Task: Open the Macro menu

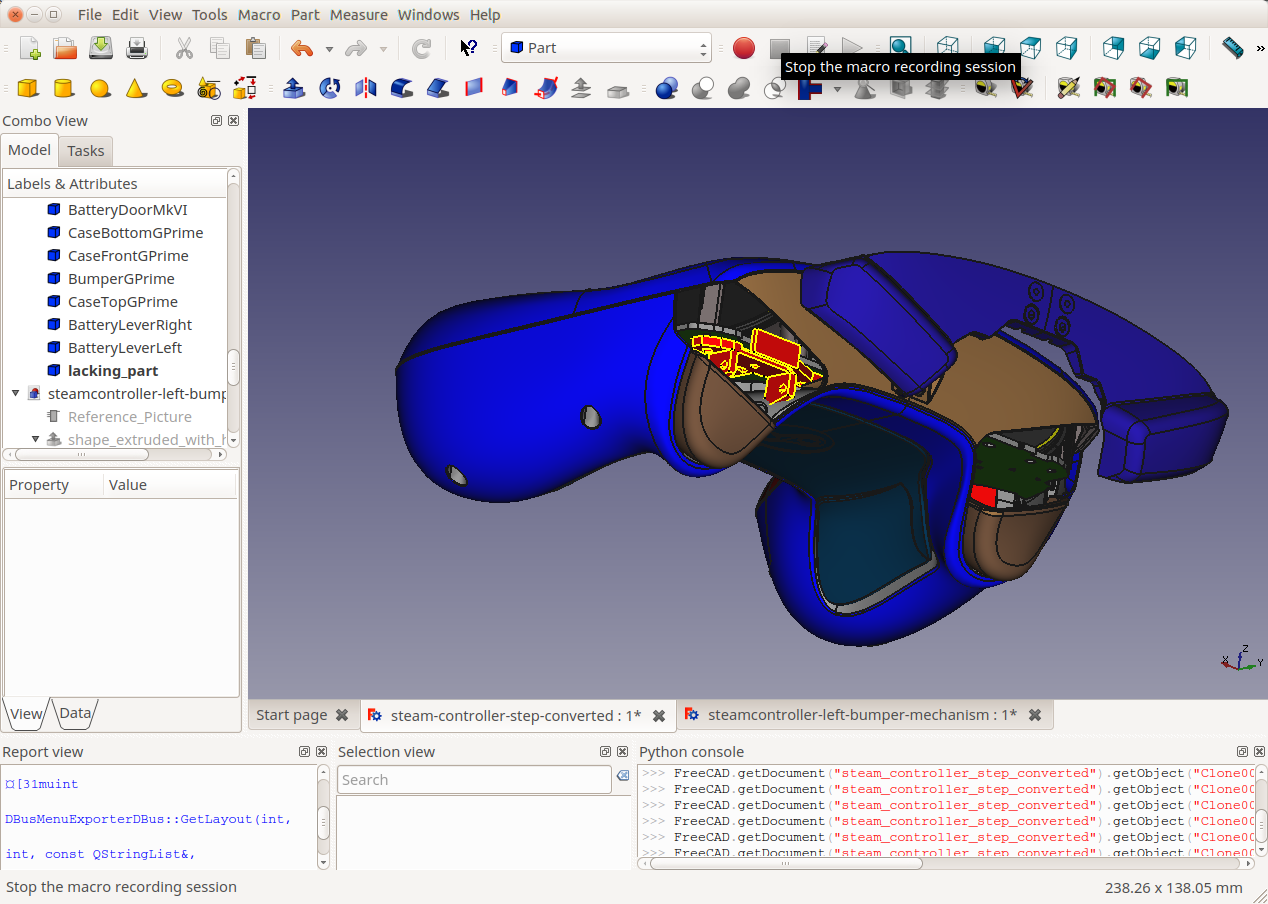Action: (x=259, y=15)
